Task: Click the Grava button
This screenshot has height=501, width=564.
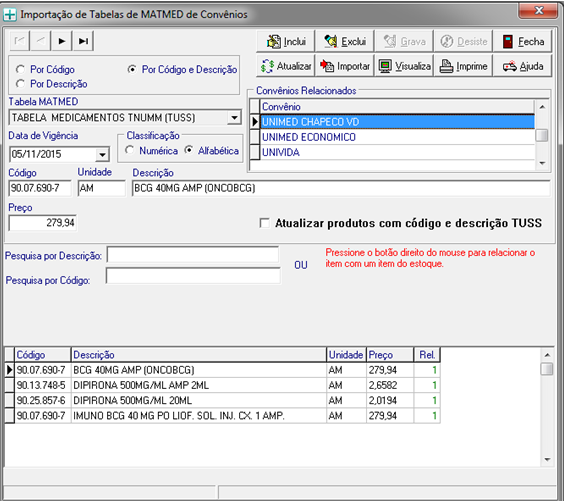Action: tap(404, 41)
